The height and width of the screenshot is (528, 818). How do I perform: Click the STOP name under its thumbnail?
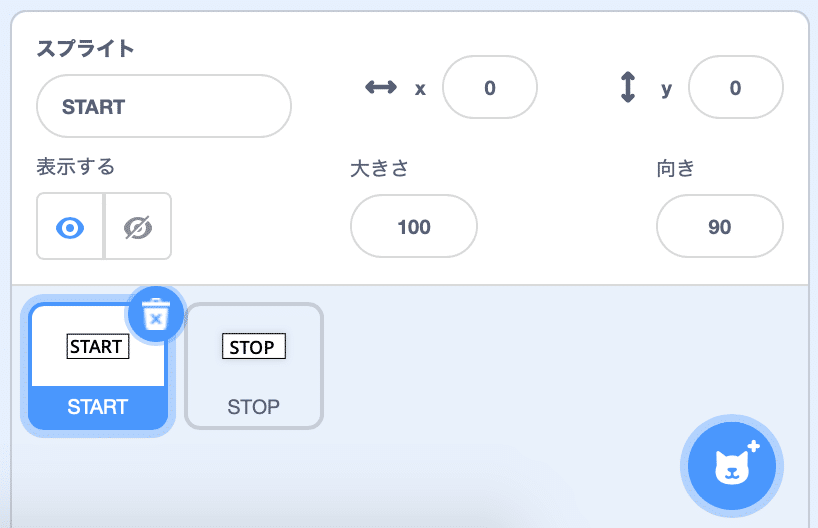point(254,407)
